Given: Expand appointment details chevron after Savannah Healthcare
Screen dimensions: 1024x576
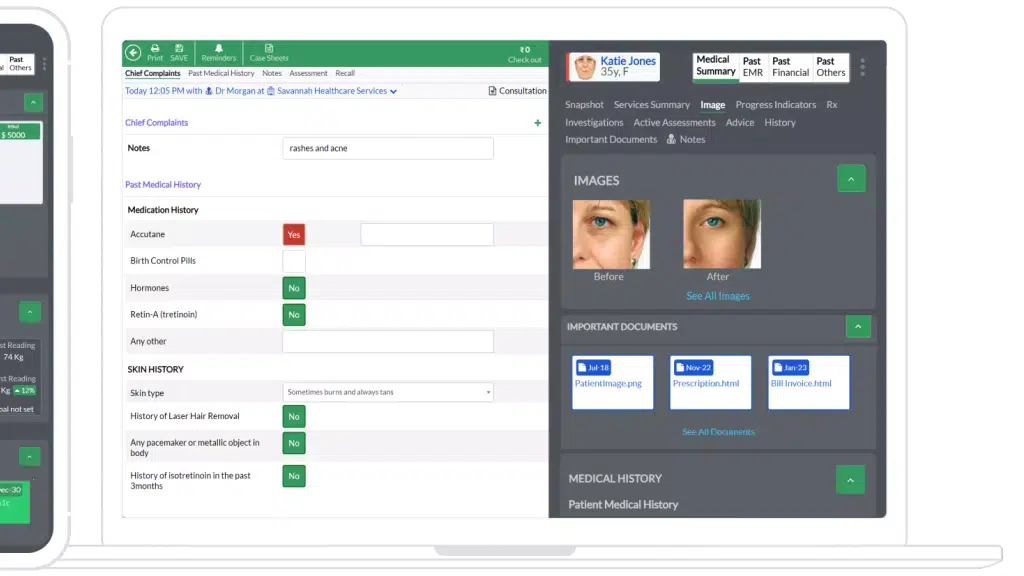Looking at the screenshot, I should pos(393,91).
